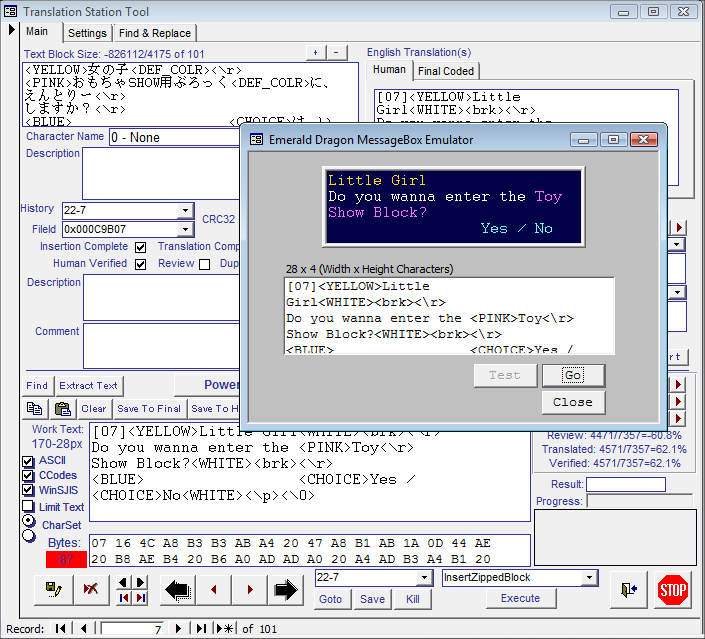Go to last record in the record navigator
Image resolution: width=705 pixels, height=639 pixels.
[x=201, y=629]
